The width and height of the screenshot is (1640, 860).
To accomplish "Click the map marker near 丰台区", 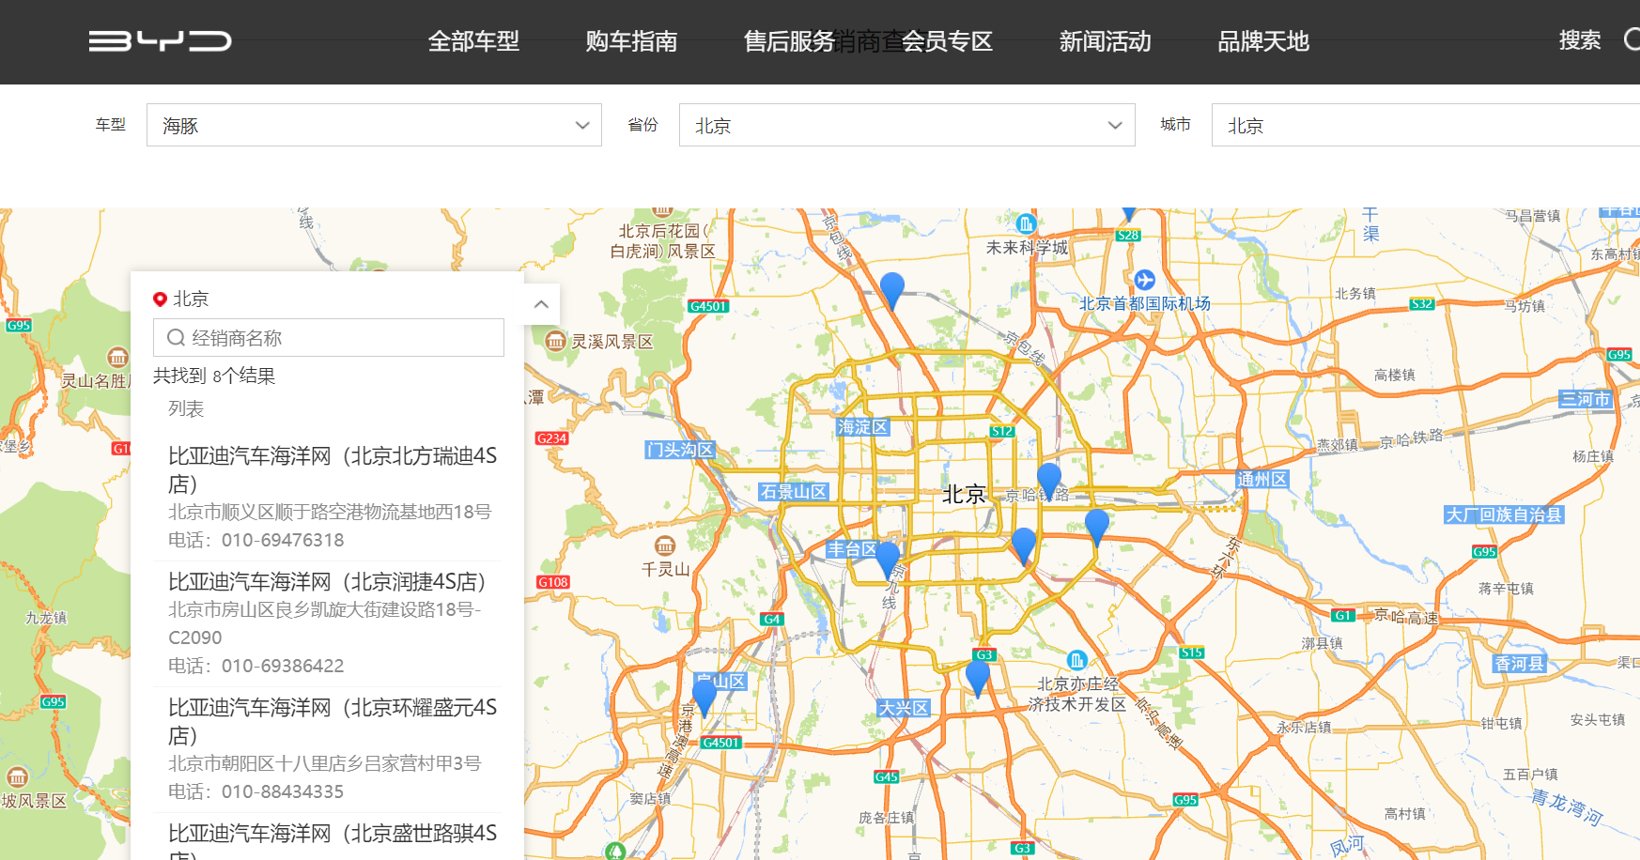I will tap(888, 560).
